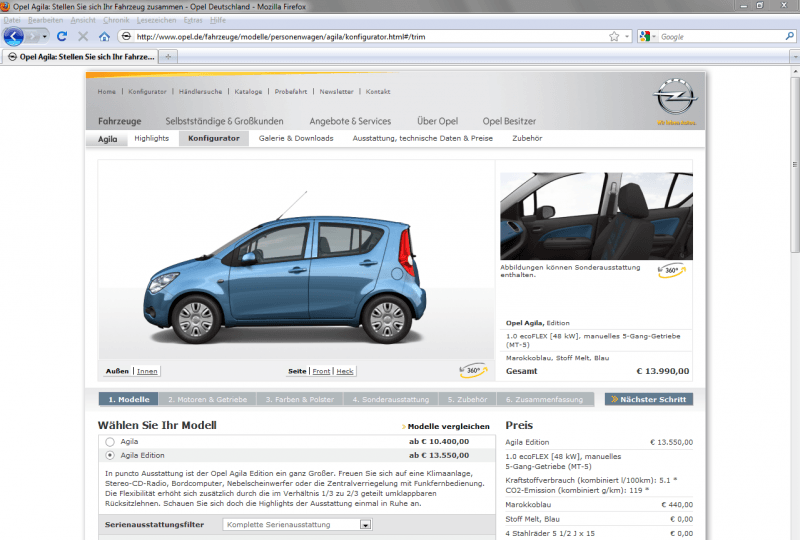800x540 pixels.
Task: Open the Hilfe menu
Action: pos(217,20)
